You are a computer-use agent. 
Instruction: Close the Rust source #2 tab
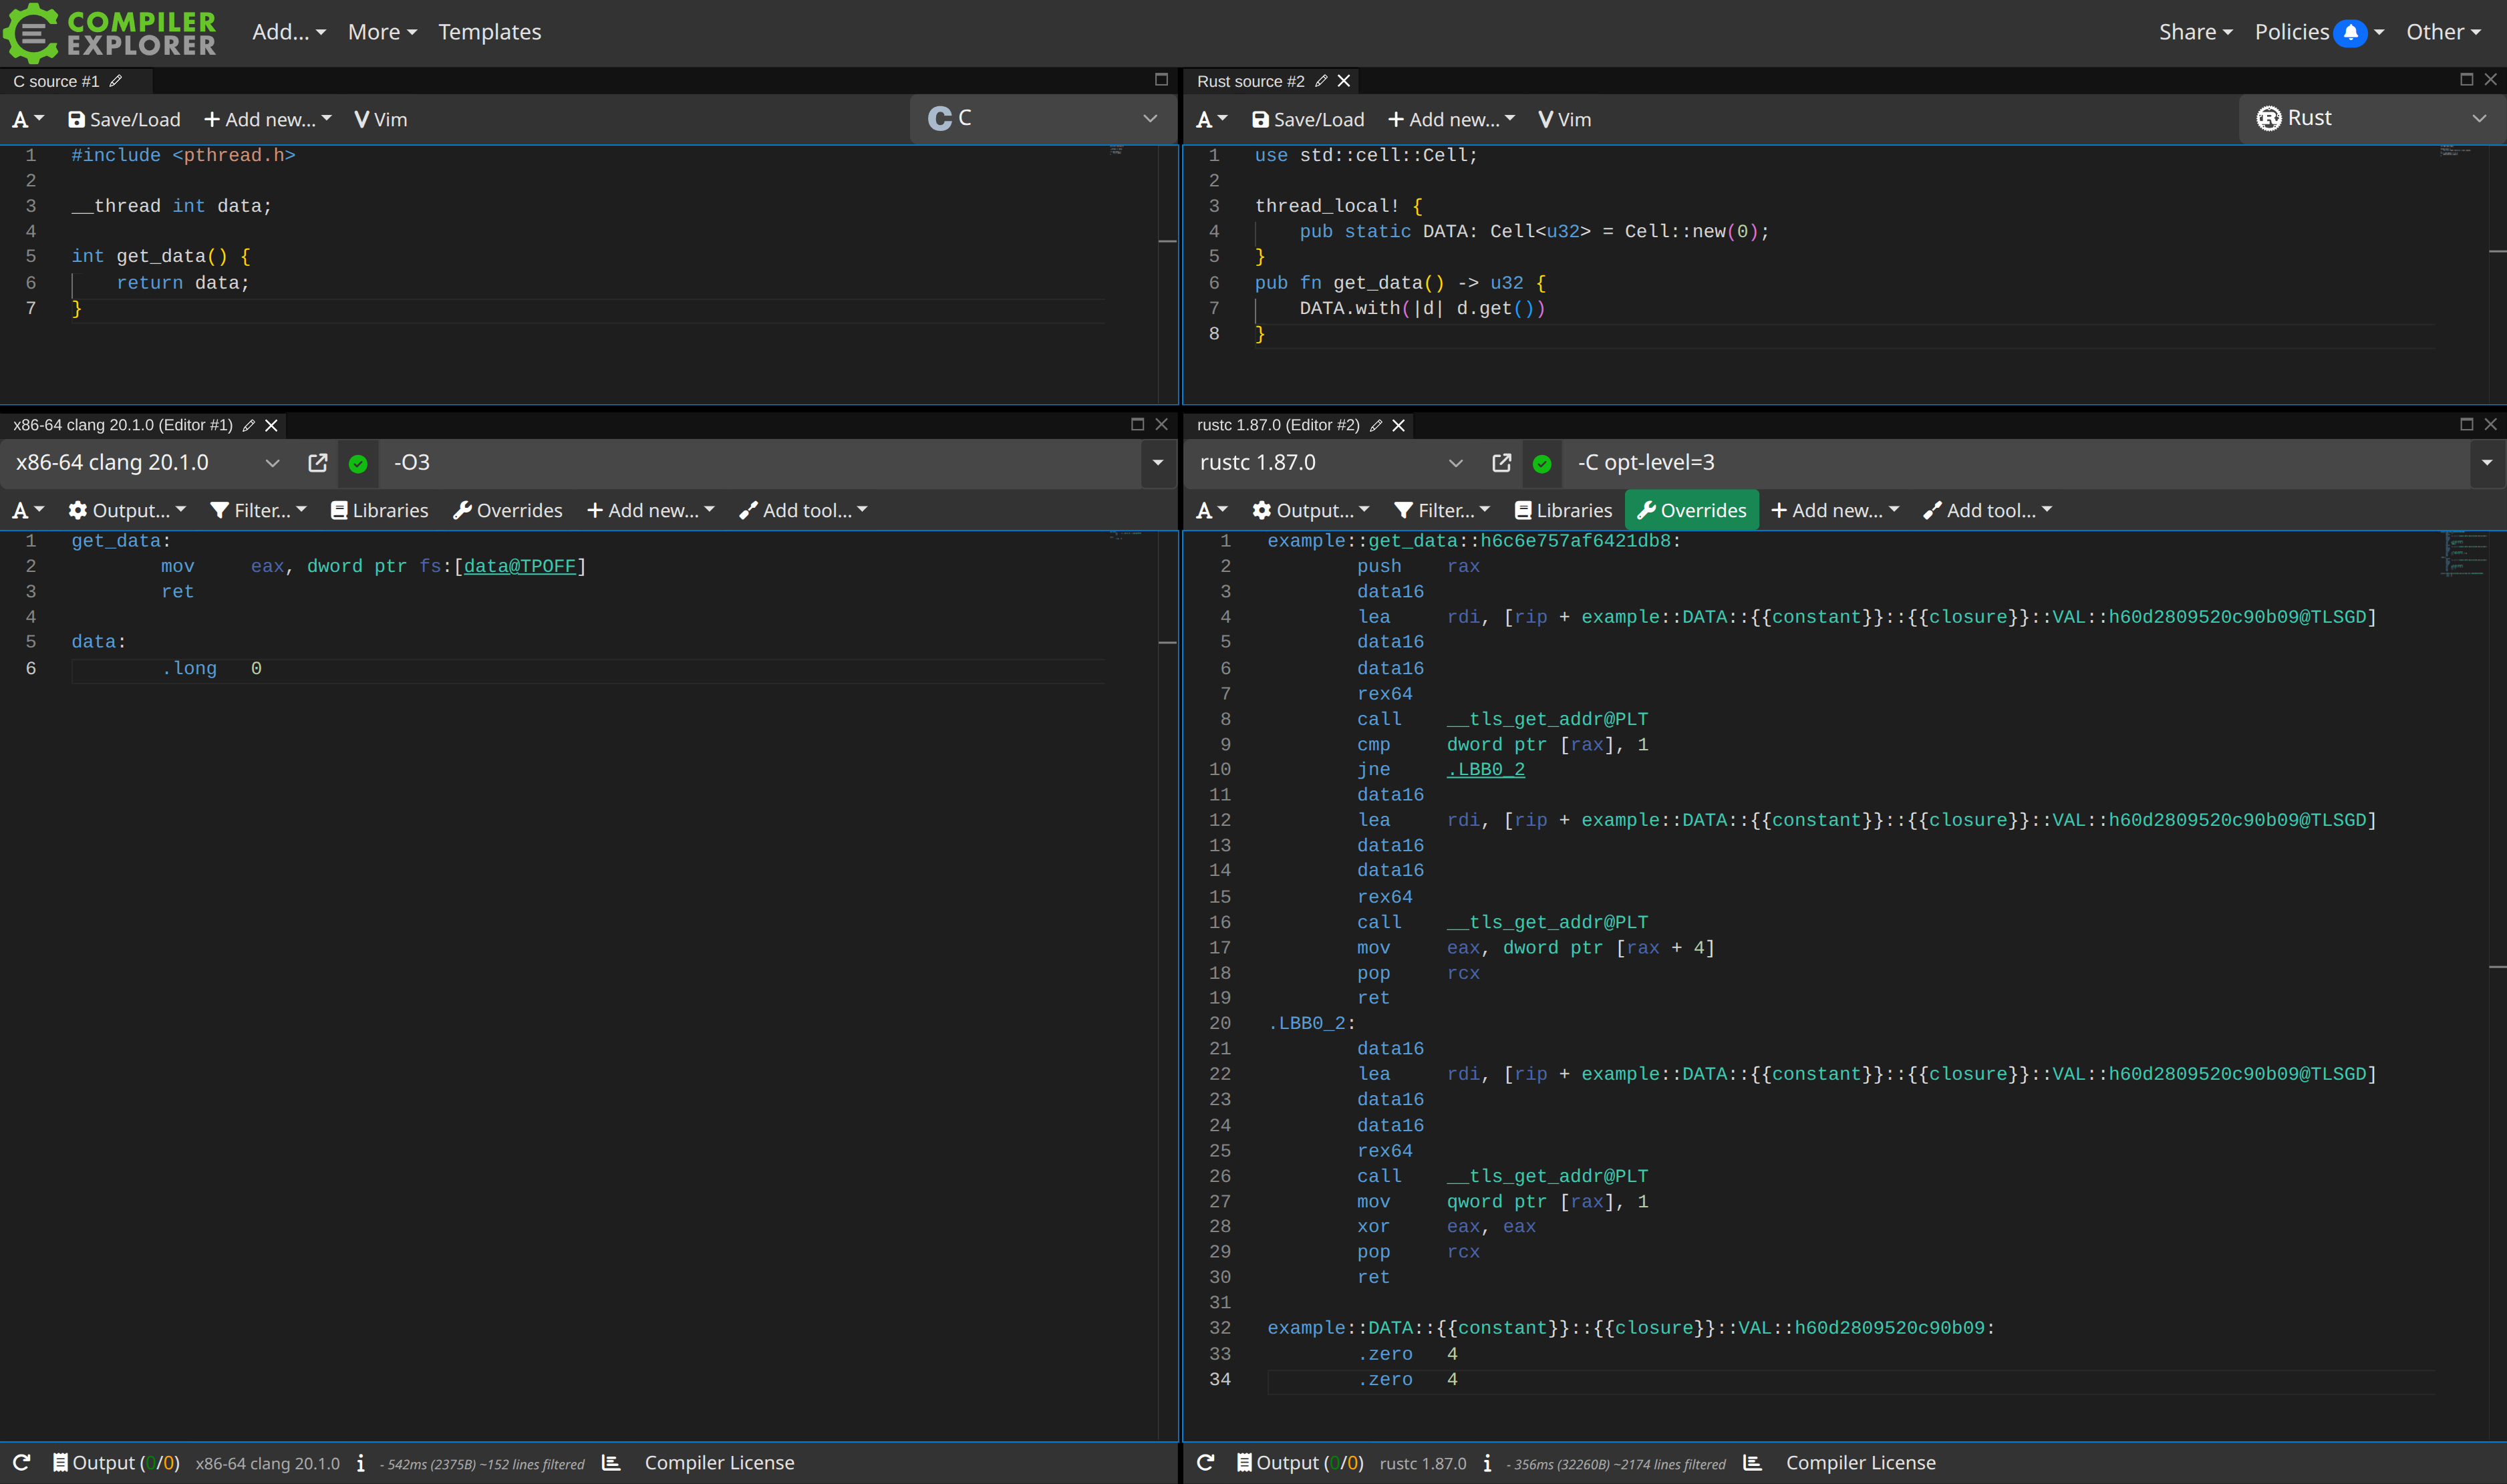(x=1344, y=81)
